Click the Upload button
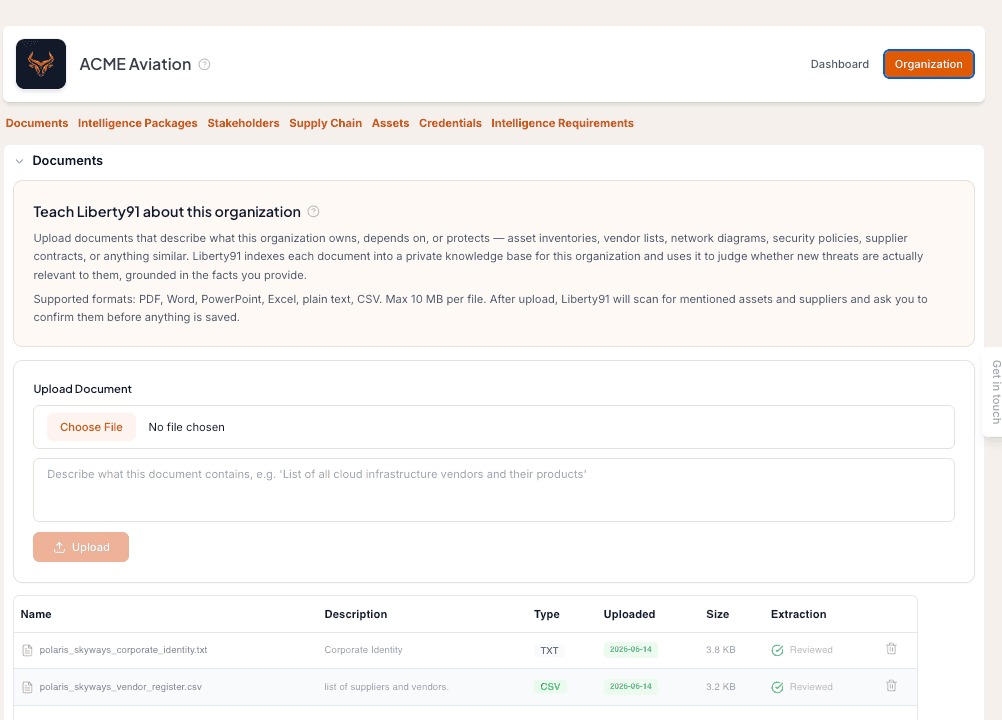Image resolution: width=1002 pixels, height=720 pixels. pos(81,547)
